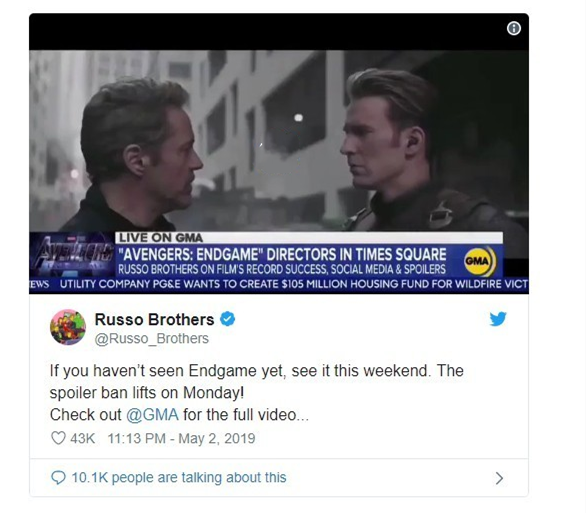Expand conversation with the right chevron arrow
Image resolution: width=586 pixels, height=513 pixels.
pyautogui.click(x=499, y=478)
